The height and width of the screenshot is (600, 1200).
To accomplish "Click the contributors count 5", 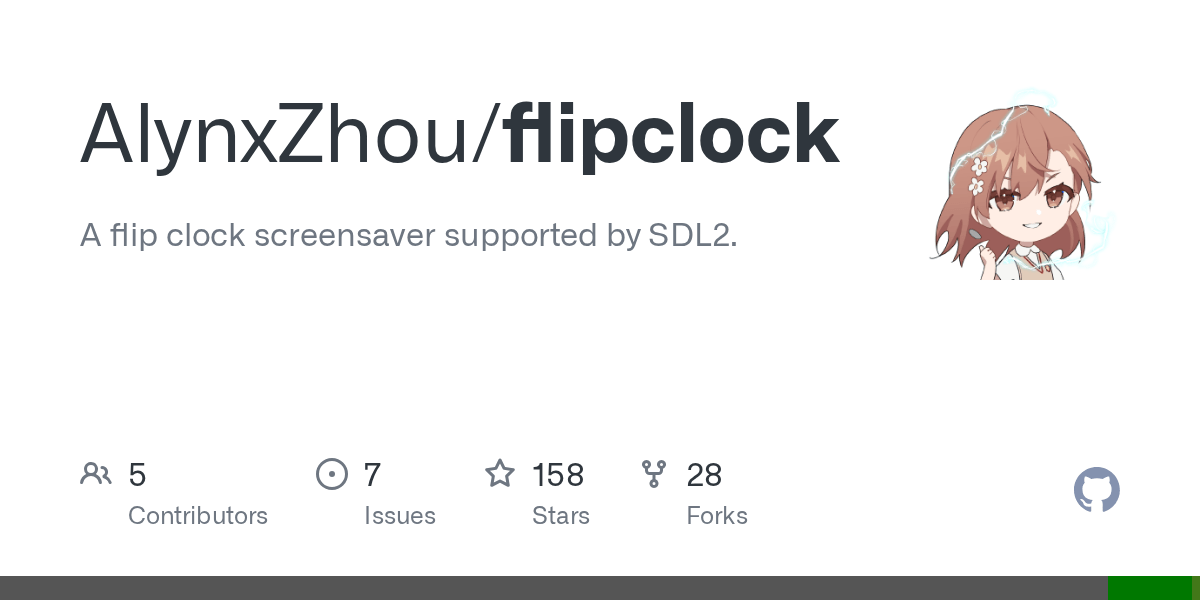I will pos(137,475).
